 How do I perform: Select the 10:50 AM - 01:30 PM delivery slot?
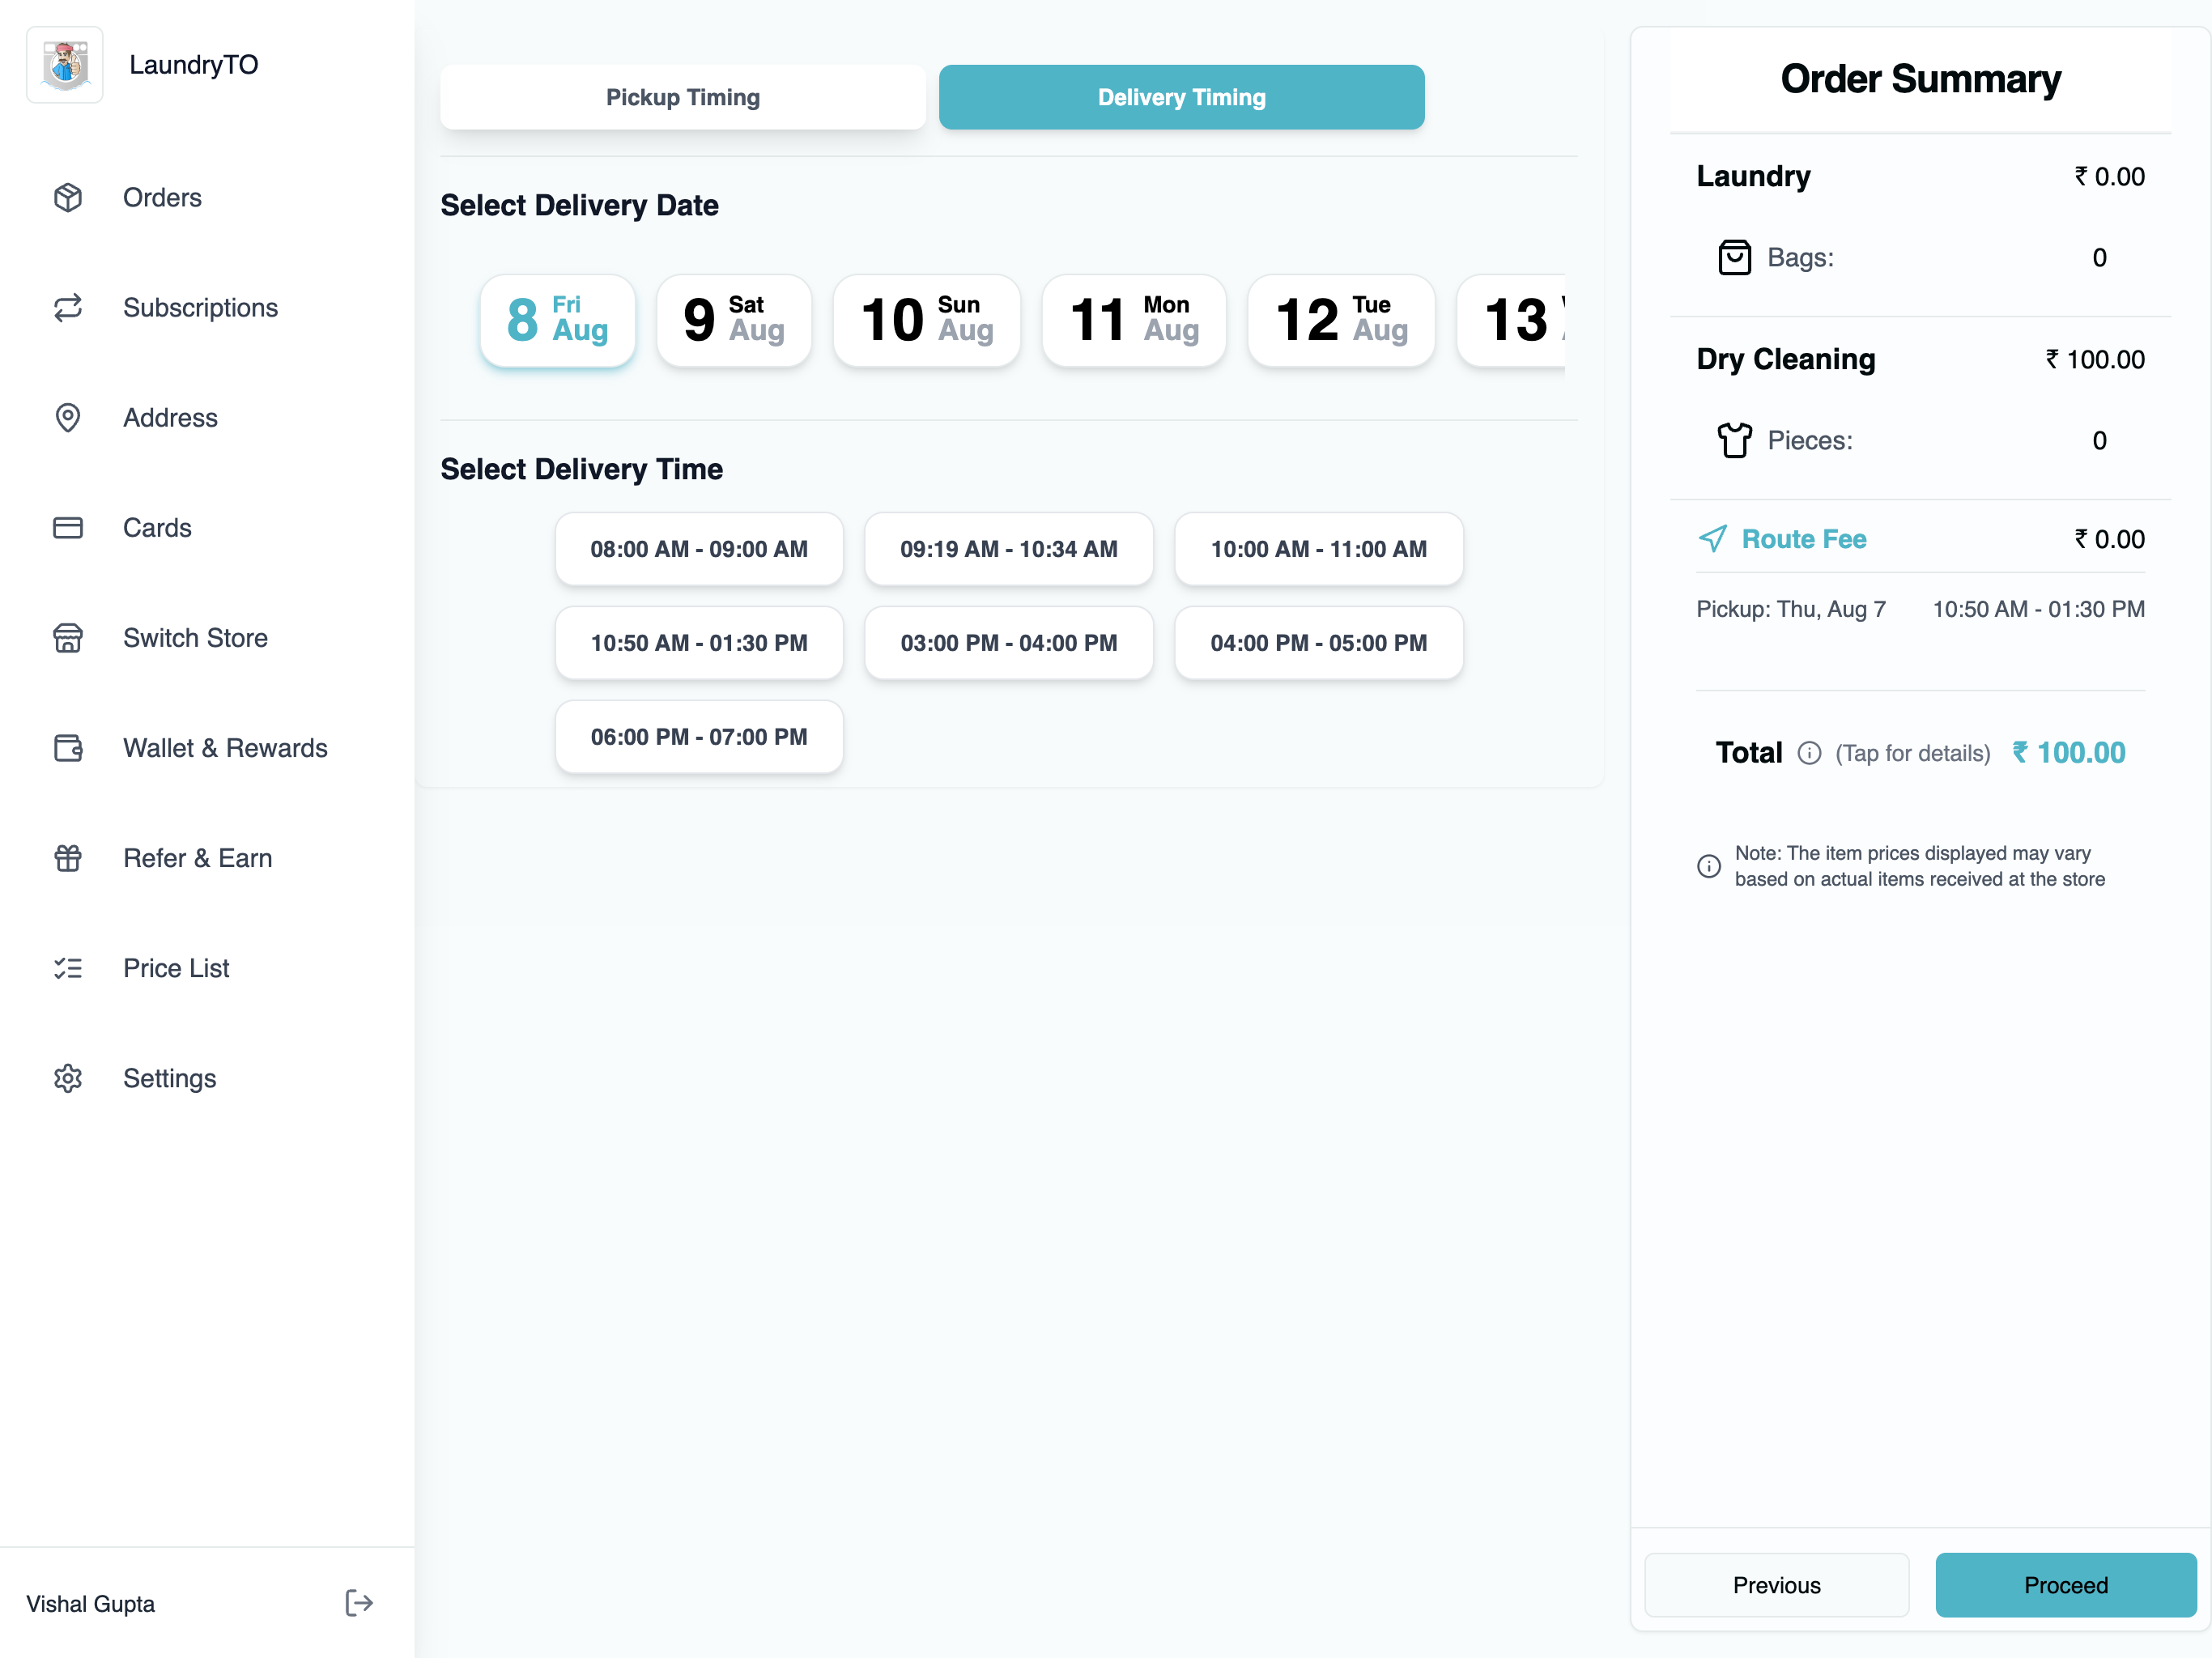tap(699, 643)
